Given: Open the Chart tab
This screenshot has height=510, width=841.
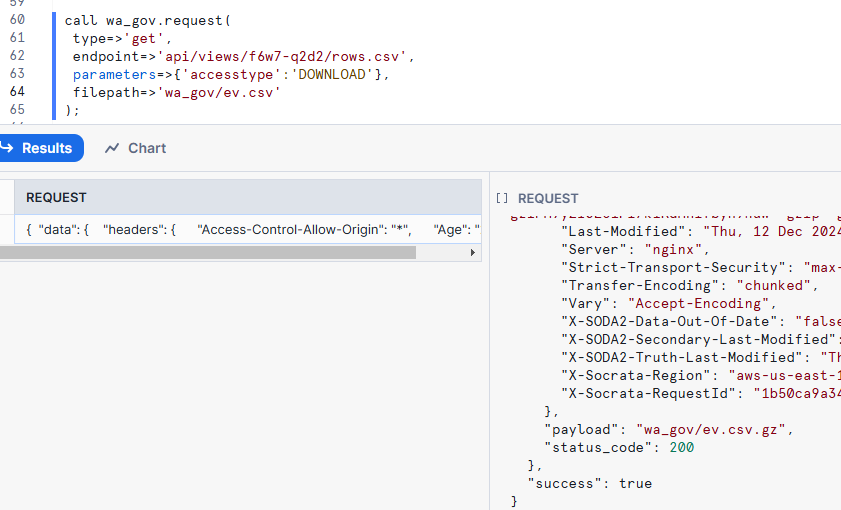Looking at the screenshot, I should click(x=146, y=148).
